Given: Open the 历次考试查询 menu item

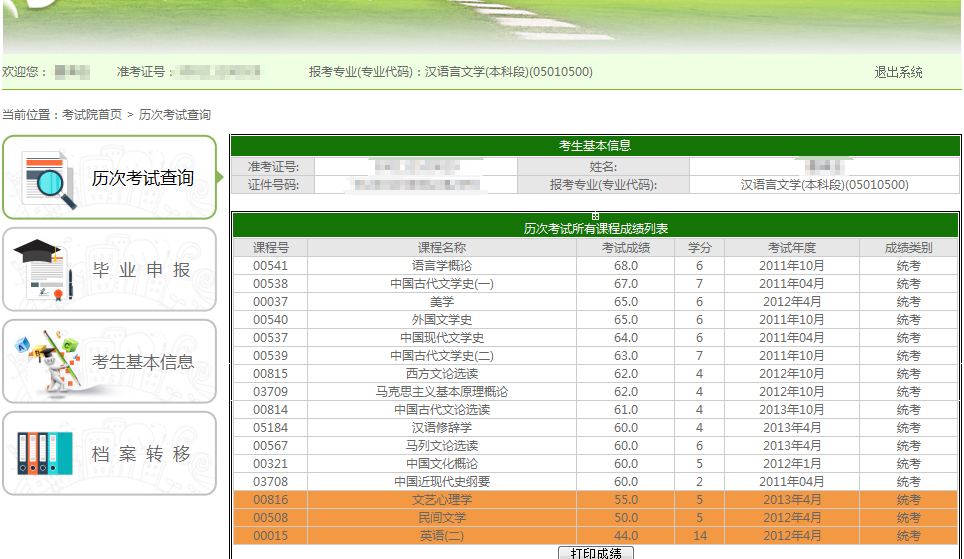Looking at the screenshot, I should click(142, 179).
